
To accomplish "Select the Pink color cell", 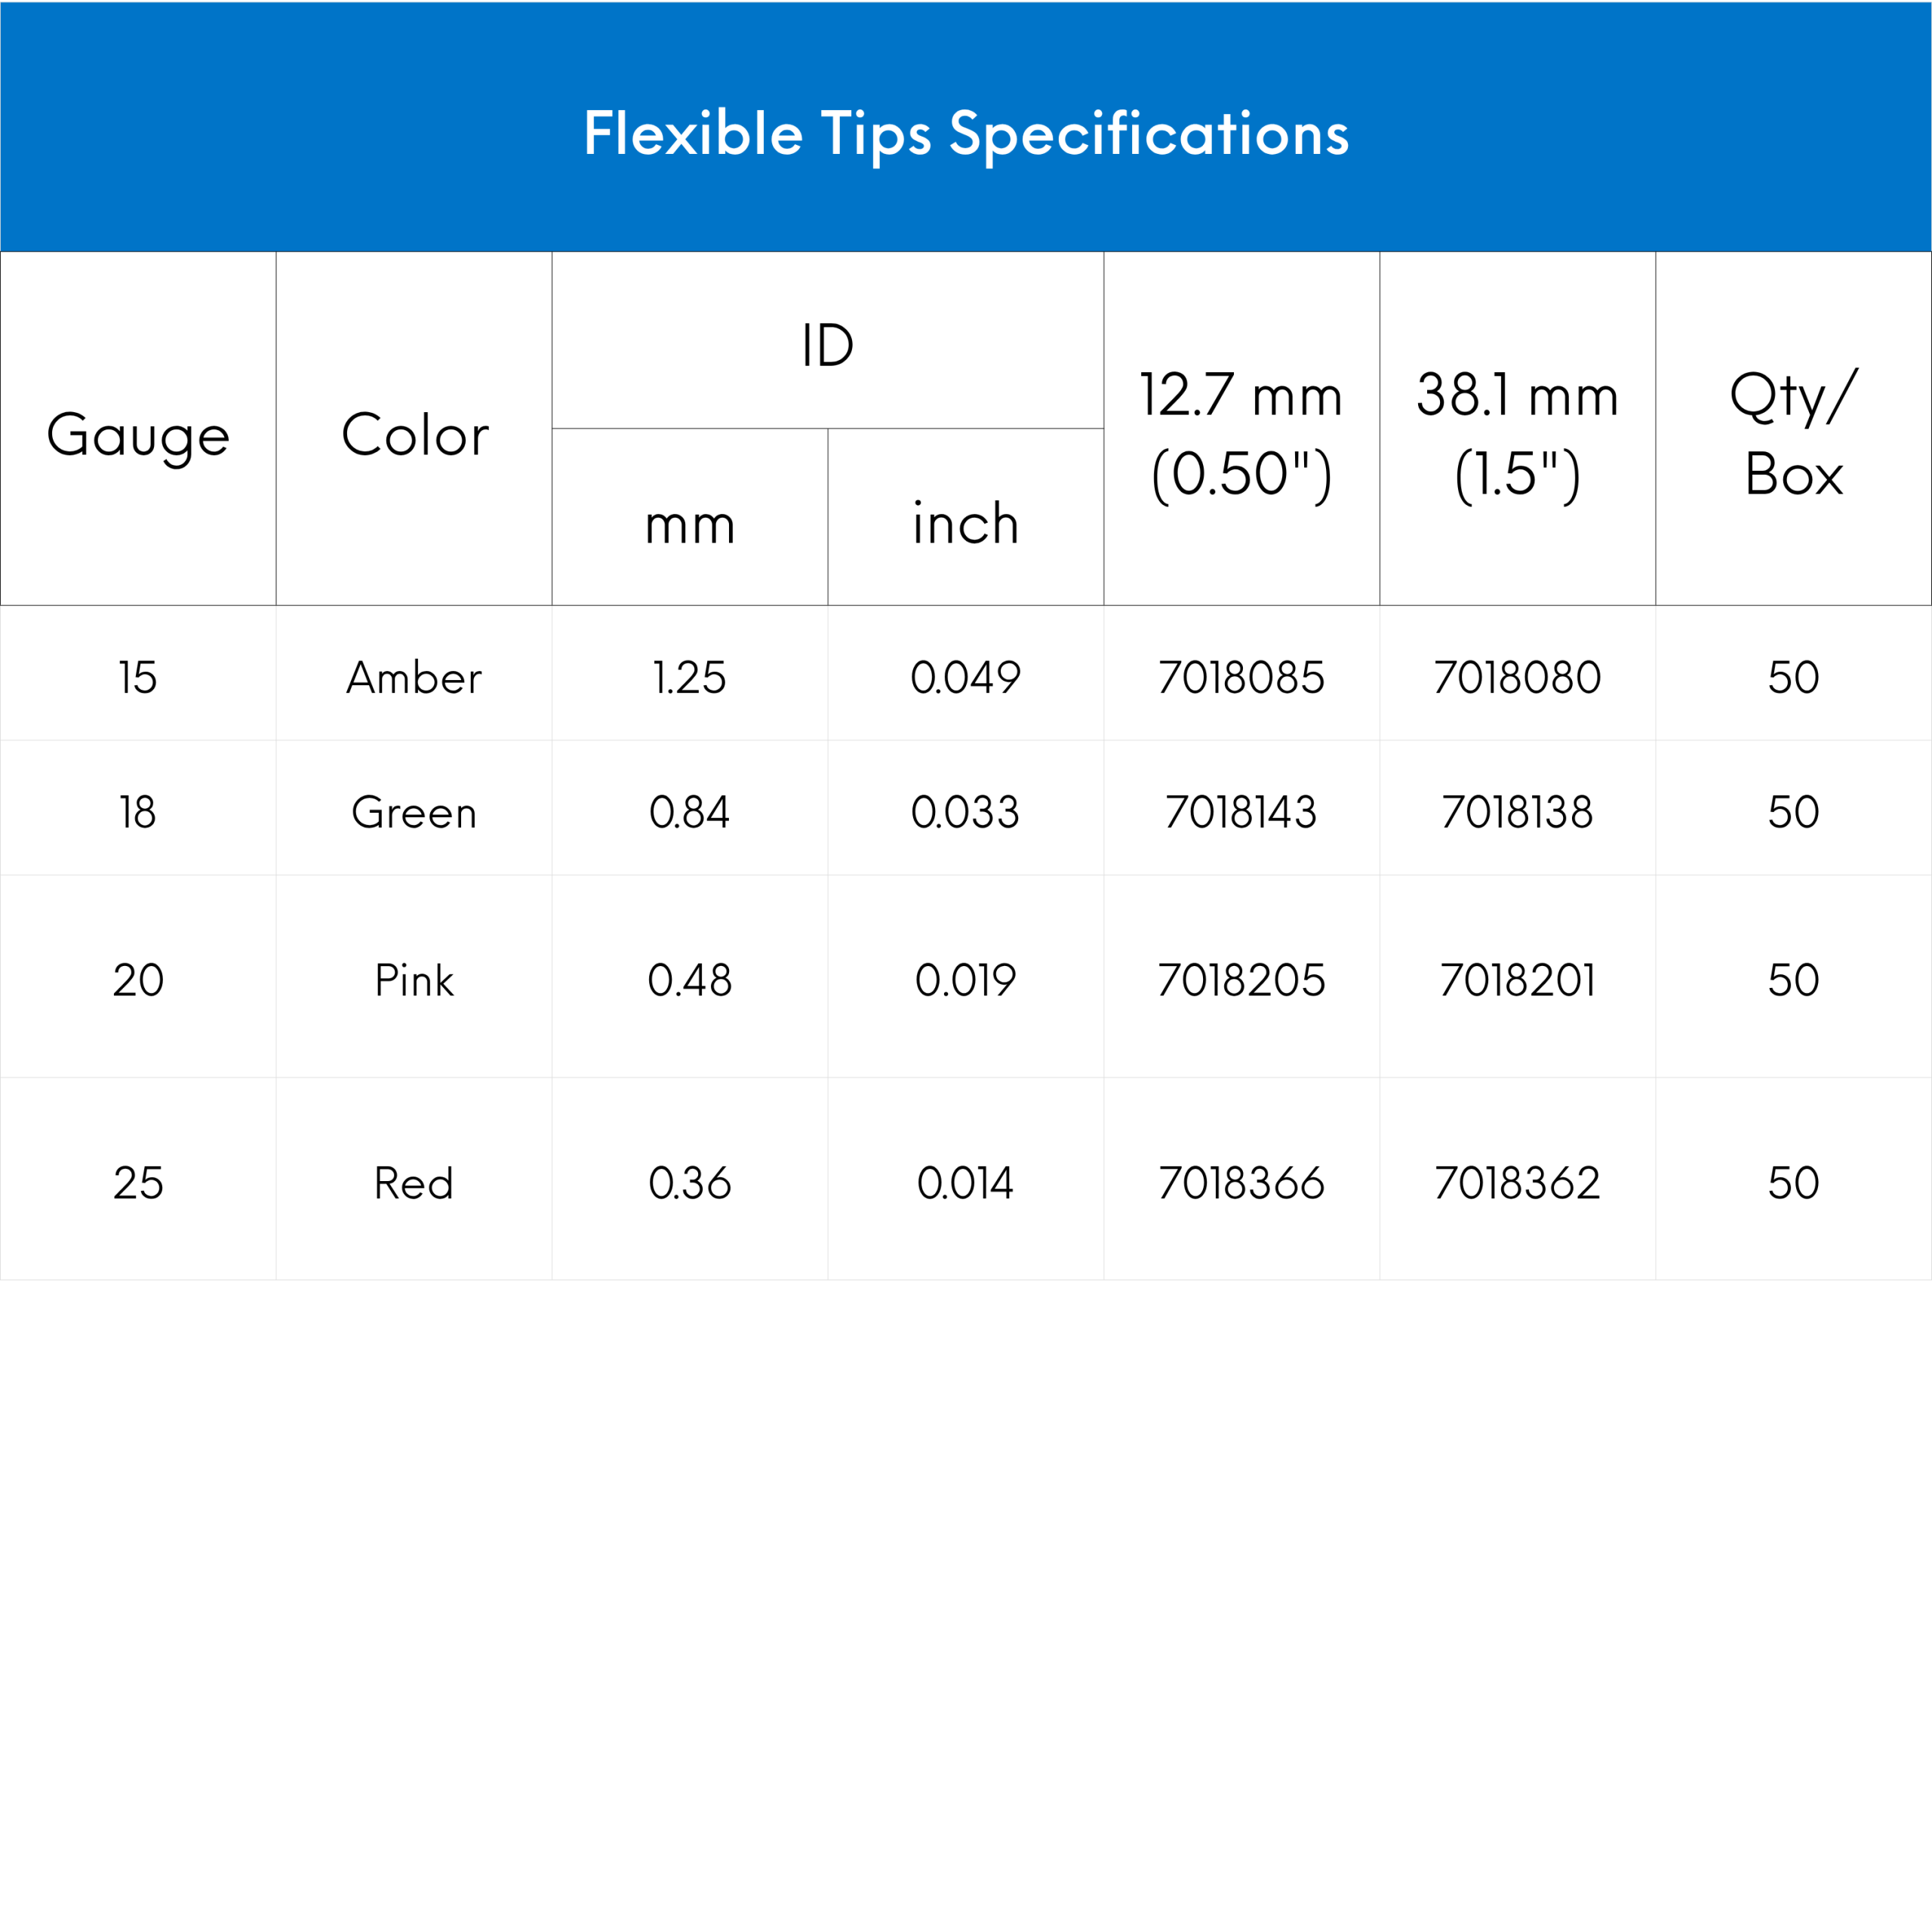I will point(414,980).
